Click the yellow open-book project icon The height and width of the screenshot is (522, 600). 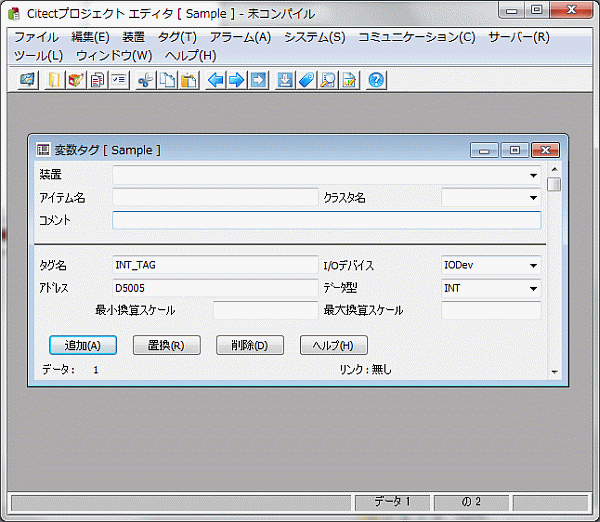[54, 80]
